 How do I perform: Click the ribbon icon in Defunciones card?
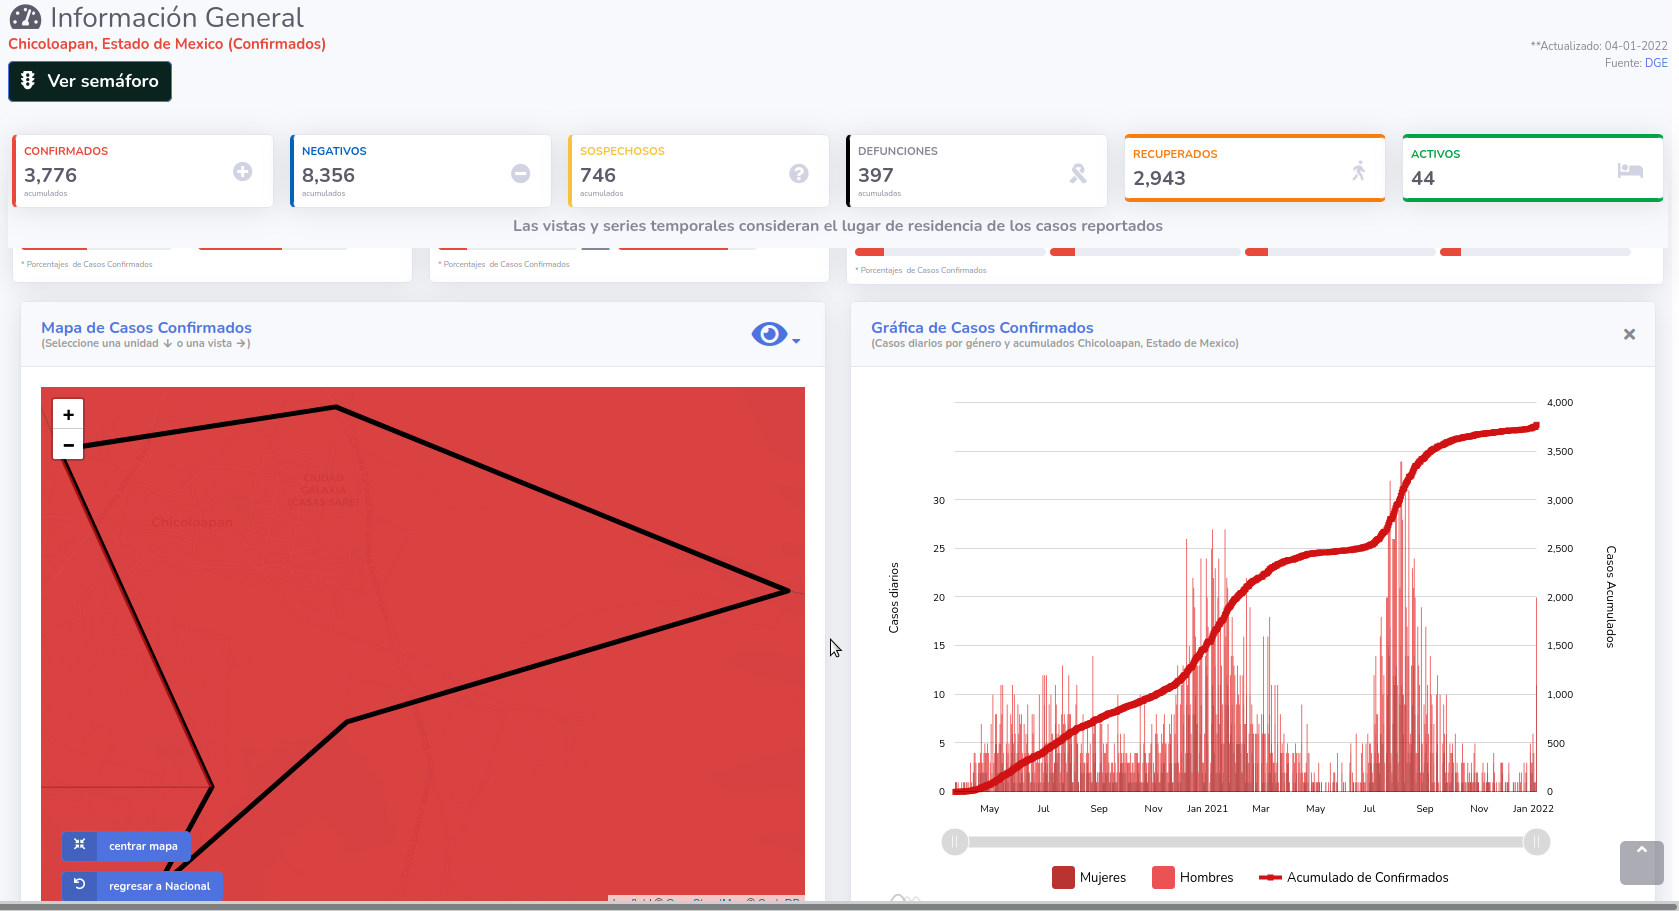pos(1077,173)
